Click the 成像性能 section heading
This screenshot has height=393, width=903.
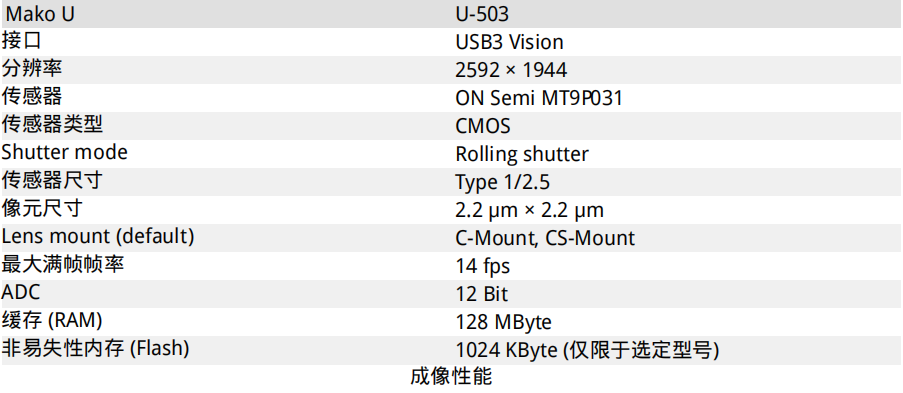point(451,377)
